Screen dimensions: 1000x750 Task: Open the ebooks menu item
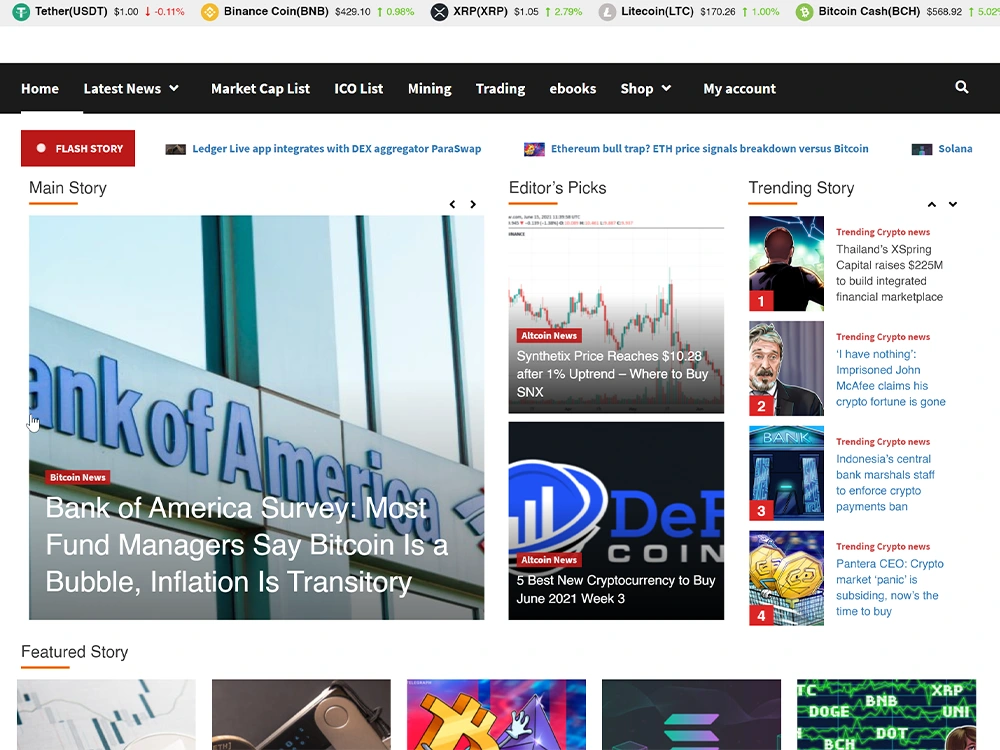pyautogui.click(x=573, y=89)
